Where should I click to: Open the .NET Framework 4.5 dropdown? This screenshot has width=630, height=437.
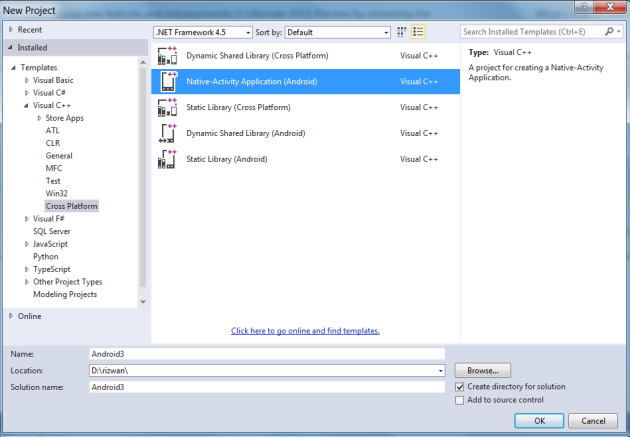pos(203,32)
